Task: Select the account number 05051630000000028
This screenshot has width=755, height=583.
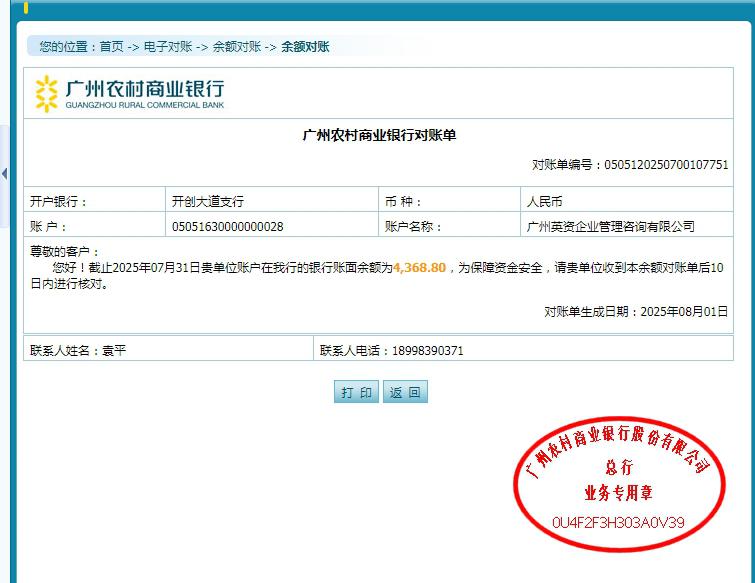Action: 228,227
